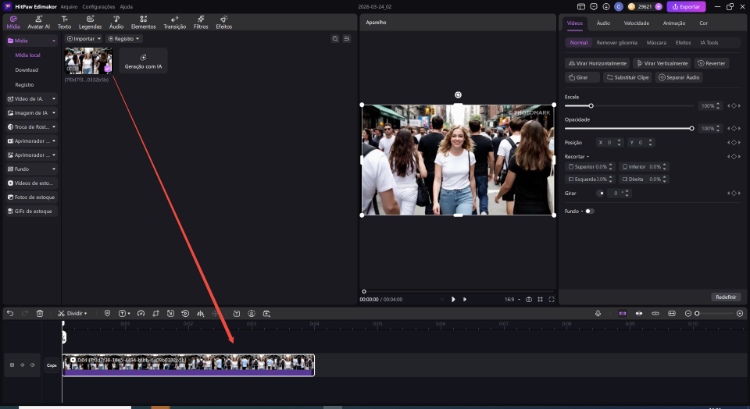Enter fullscreen preview mode
750x409 pixels.
click(551, 299)
